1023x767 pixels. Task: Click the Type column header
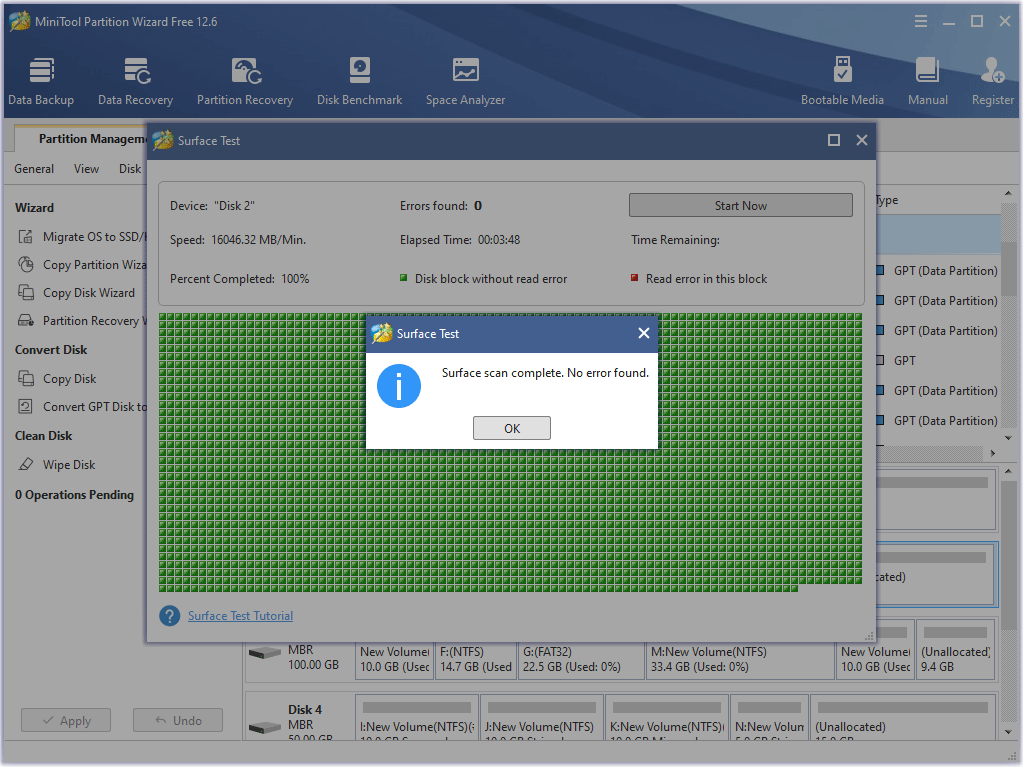(887, 200)
